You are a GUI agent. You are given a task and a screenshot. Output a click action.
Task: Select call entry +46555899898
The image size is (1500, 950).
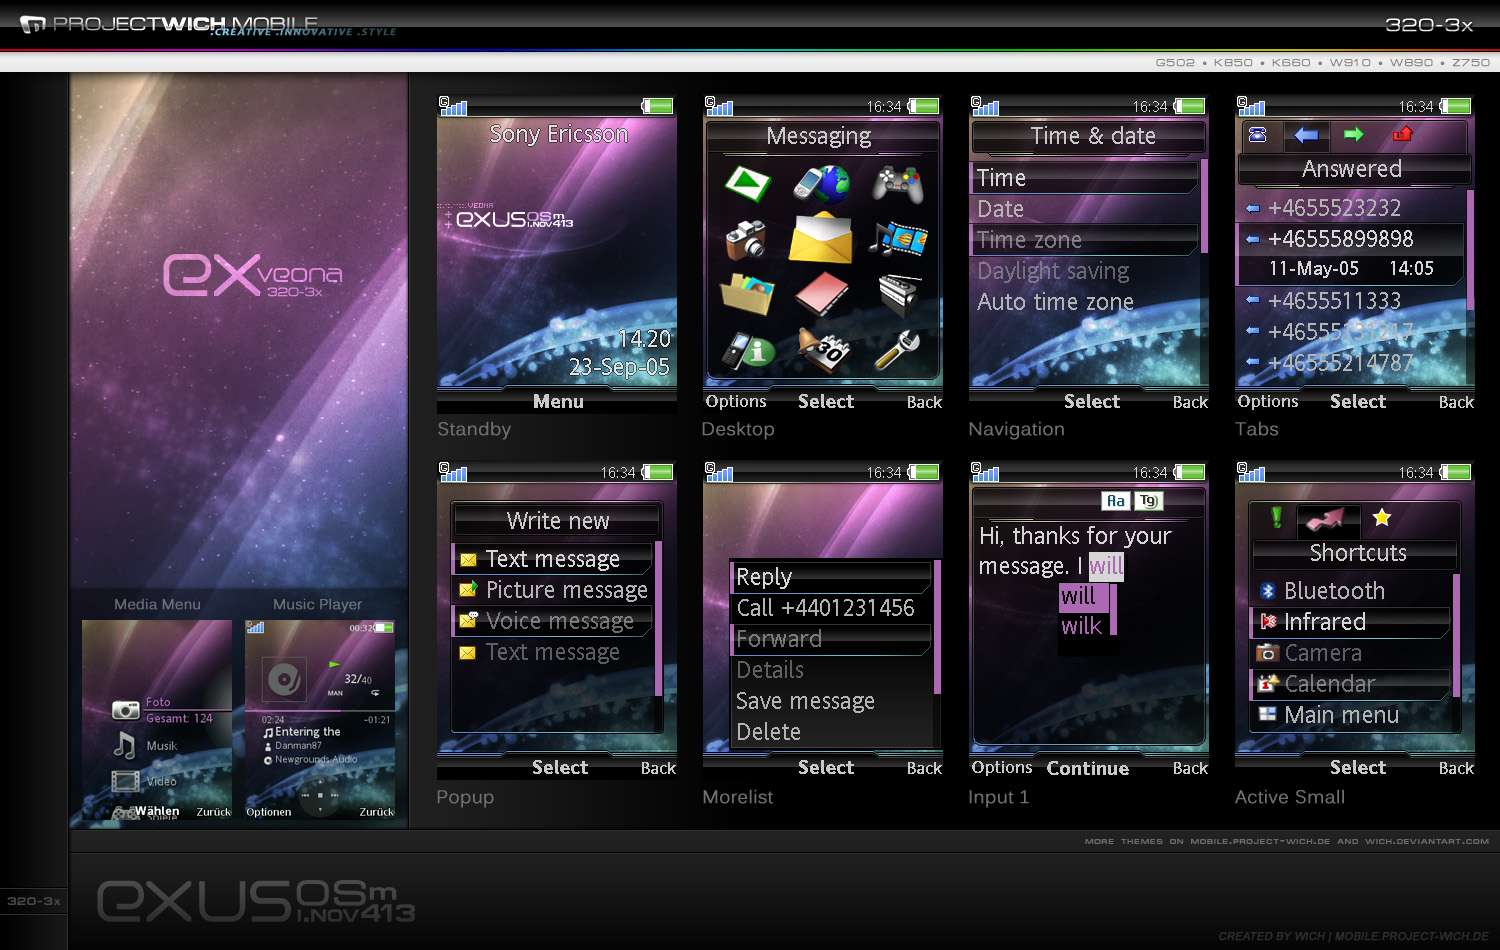pyautogui.click(x=1352, y=254)
